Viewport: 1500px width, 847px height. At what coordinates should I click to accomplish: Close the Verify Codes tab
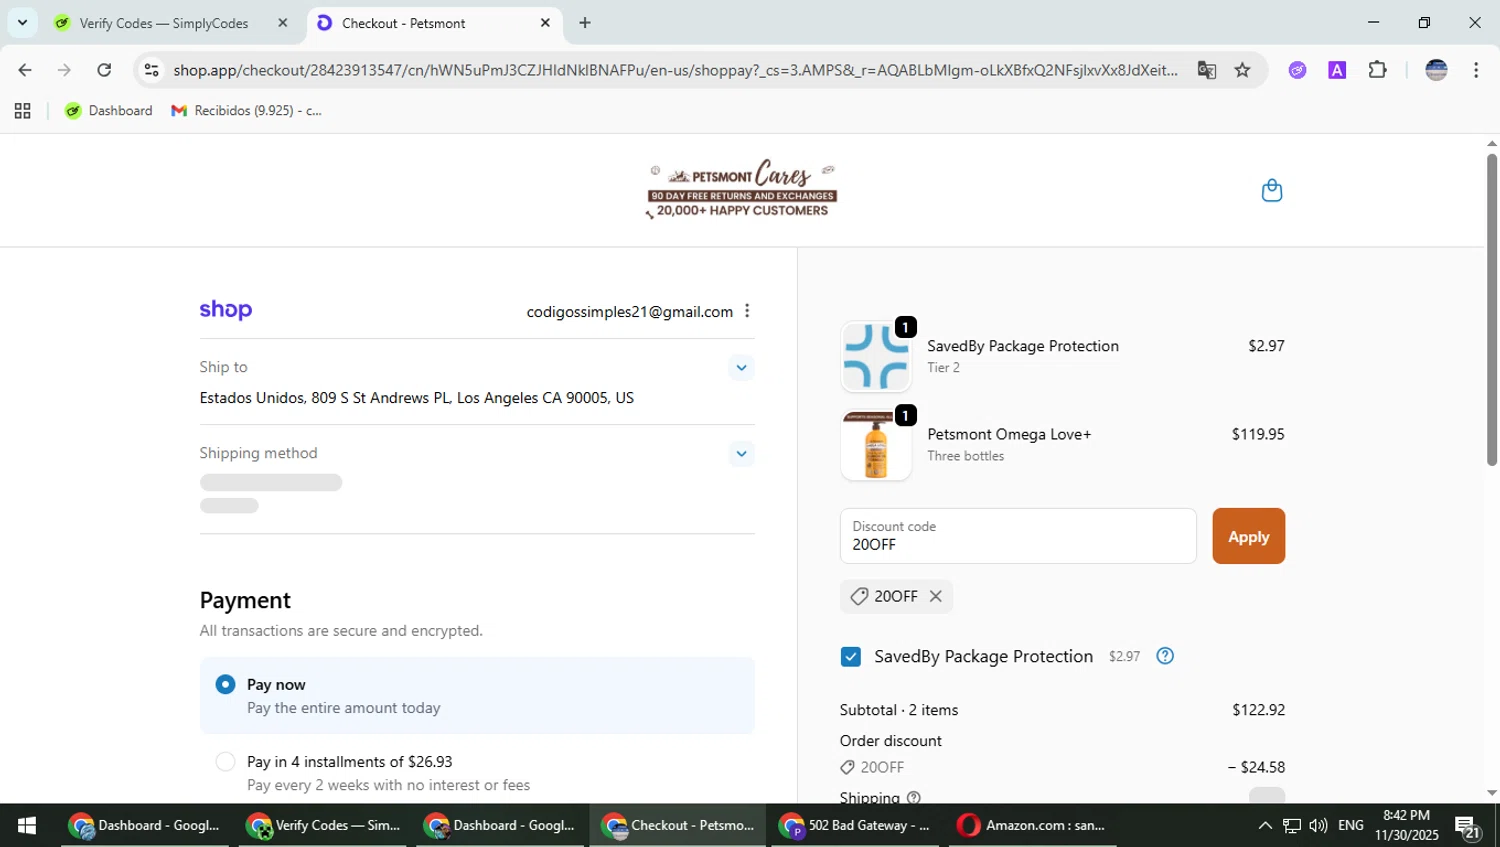(283, 23)
